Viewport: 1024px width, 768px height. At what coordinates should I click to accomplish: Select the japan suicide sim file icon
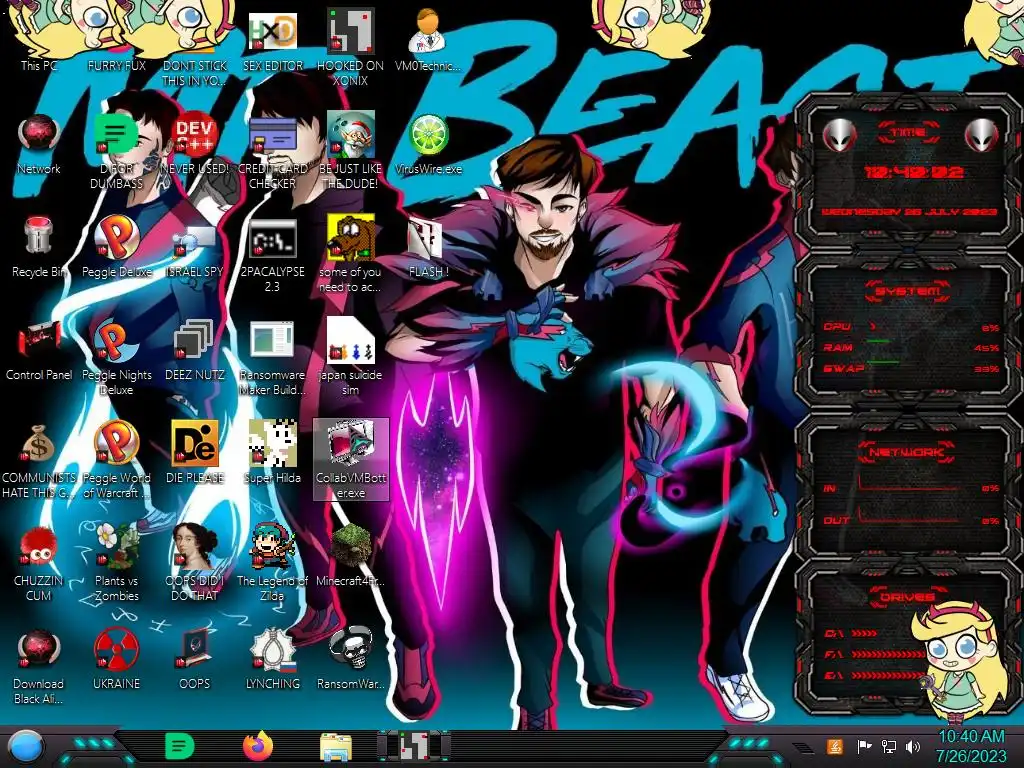pyautogui.click(x=351, y=357)
